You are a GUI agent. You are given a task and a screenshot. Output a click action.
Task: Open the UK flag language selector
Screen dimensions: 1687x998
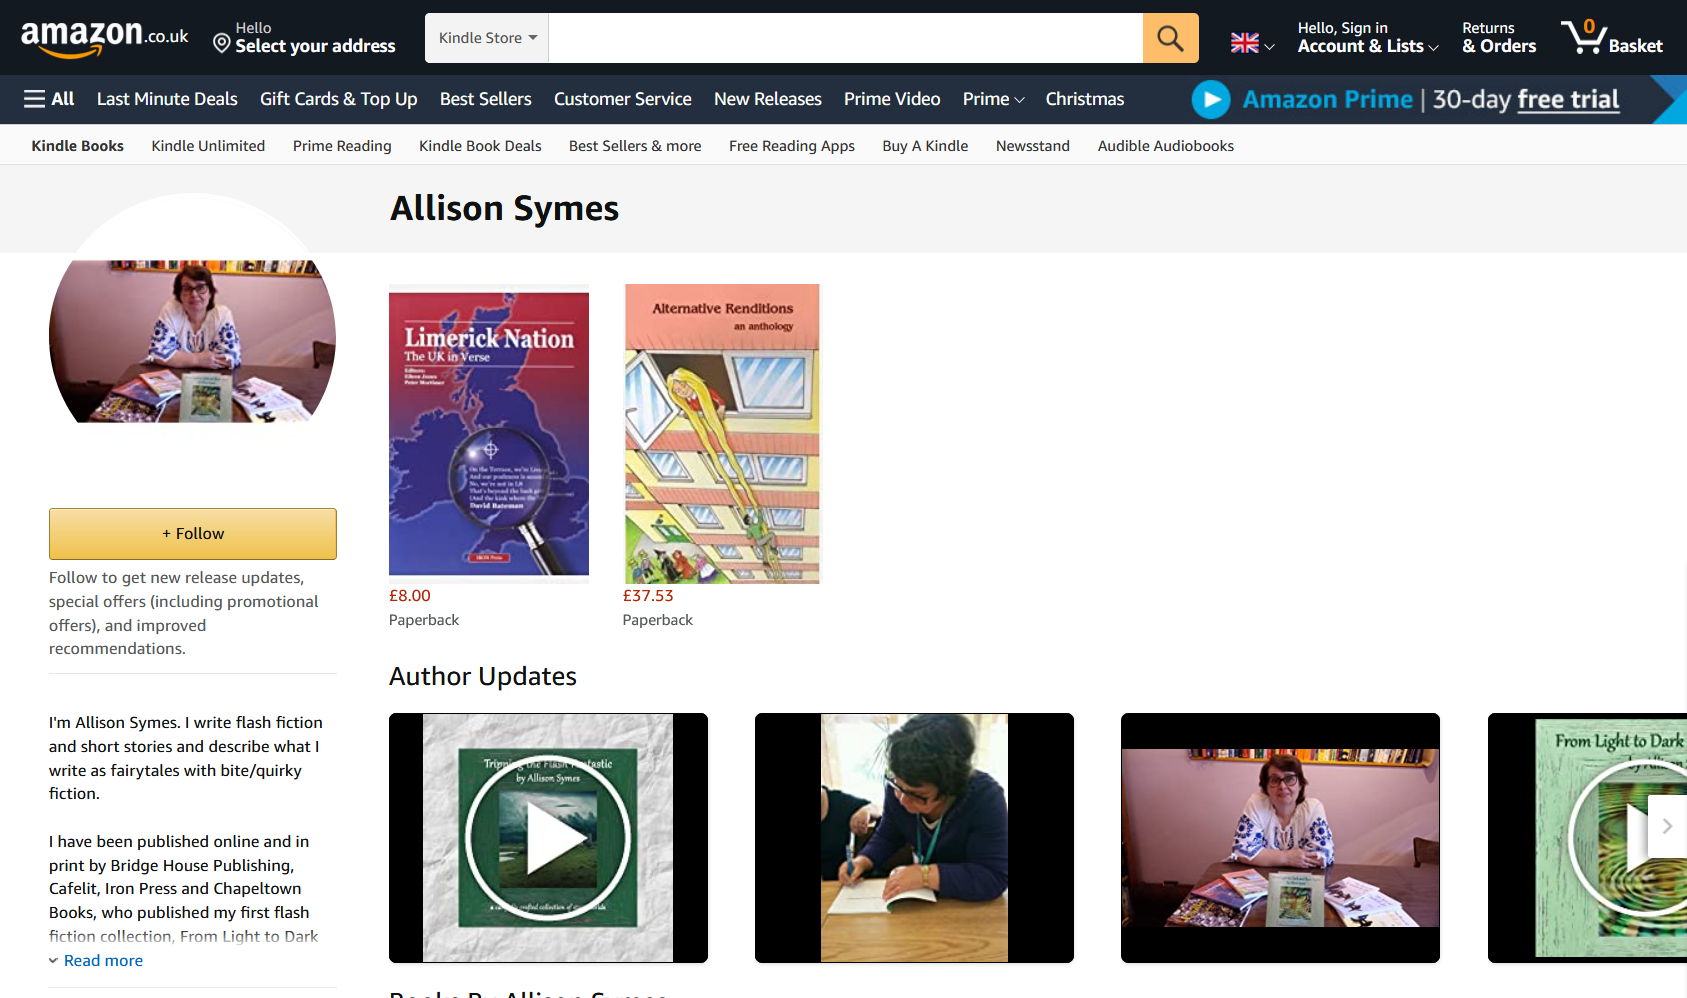[x=1251, y=43]
